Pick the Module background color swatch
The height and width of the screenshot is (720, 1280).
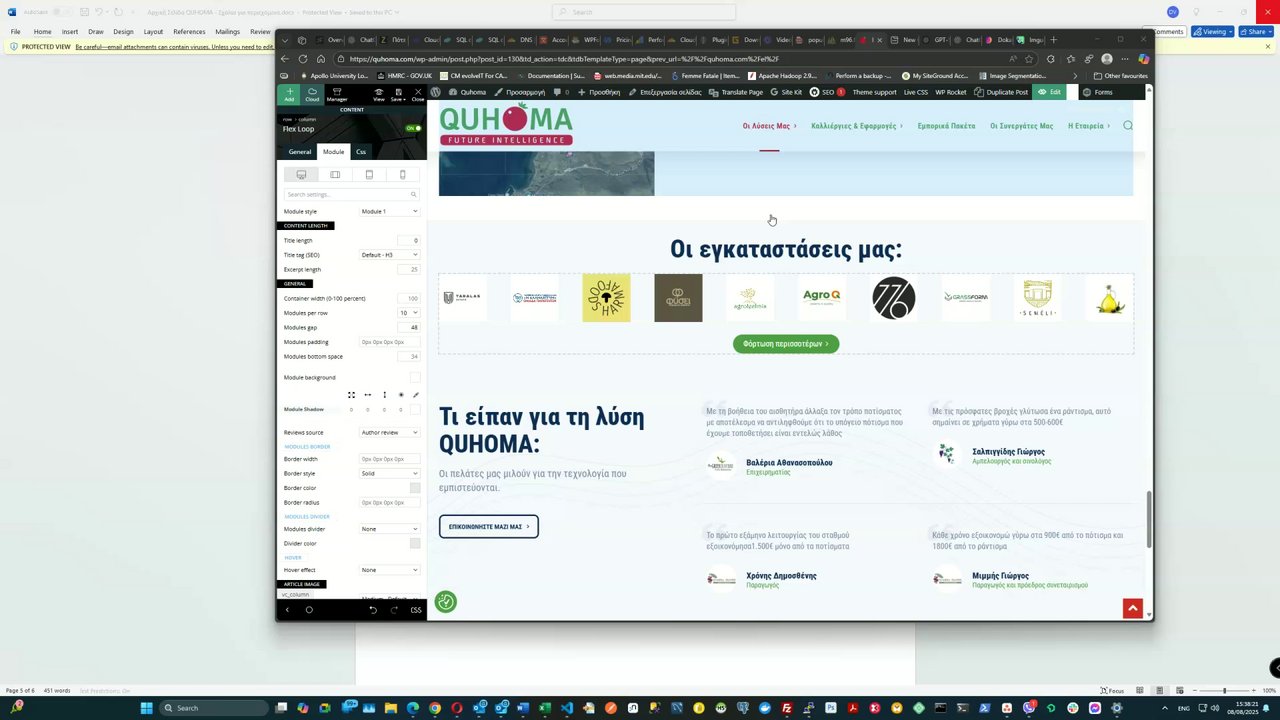point(415,378)
